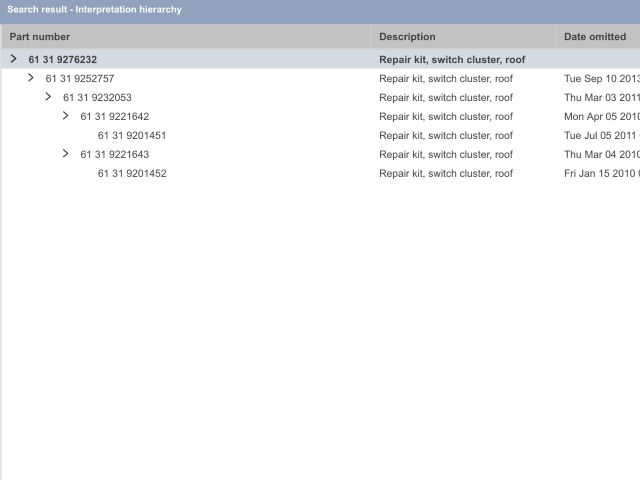Viewport: 640px width, 480px height.
Task: Click description of the 61 31 9276232 row
Action: (x=452, y=60)
